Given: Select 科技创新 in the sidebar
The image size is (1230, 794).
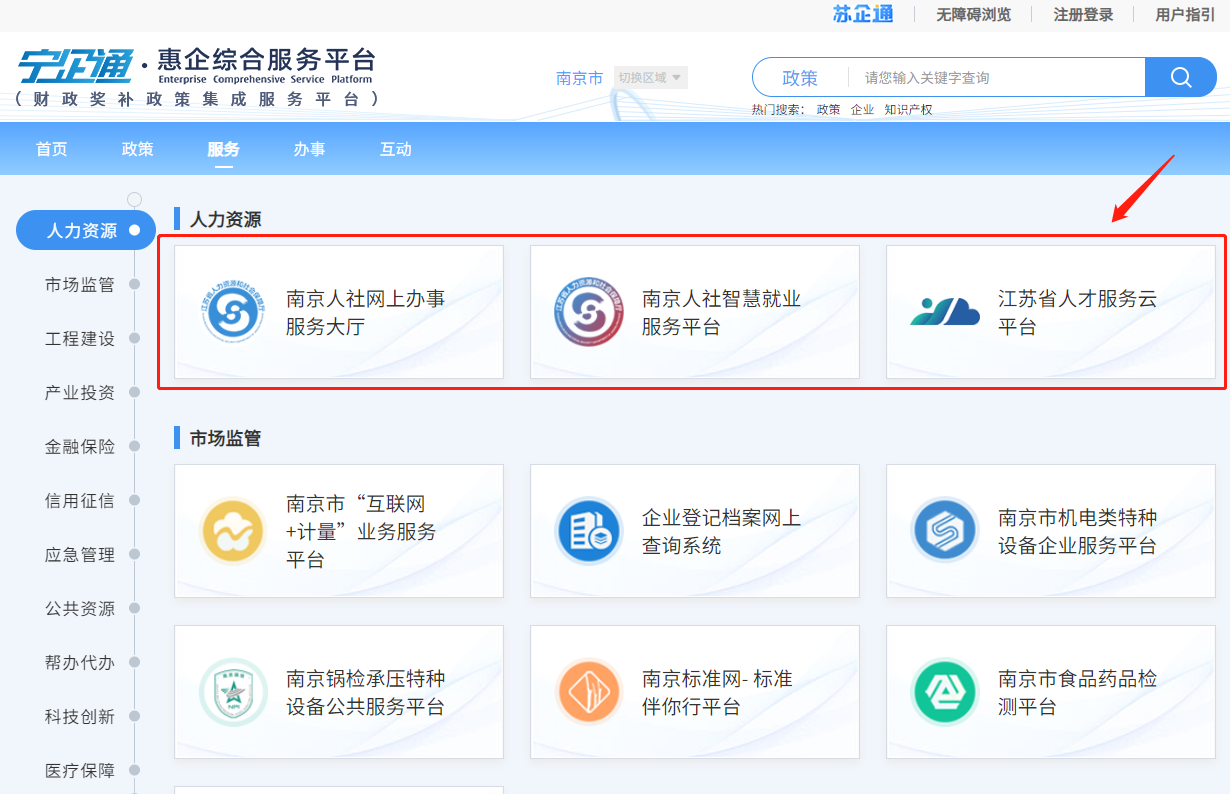Looking at the screenshot, I should point(80,717).
